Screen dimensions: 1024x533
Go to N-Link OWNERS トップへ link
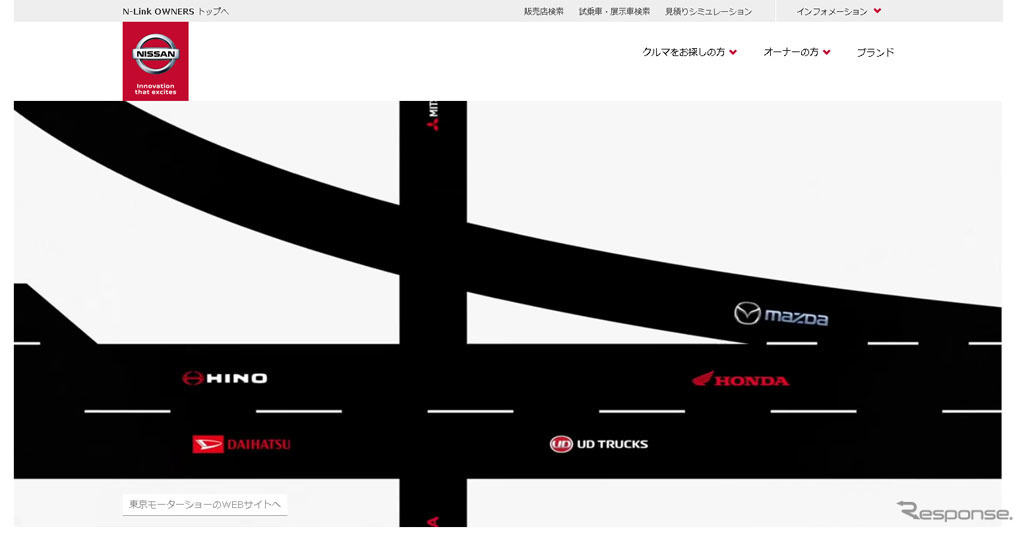[176, 11]
